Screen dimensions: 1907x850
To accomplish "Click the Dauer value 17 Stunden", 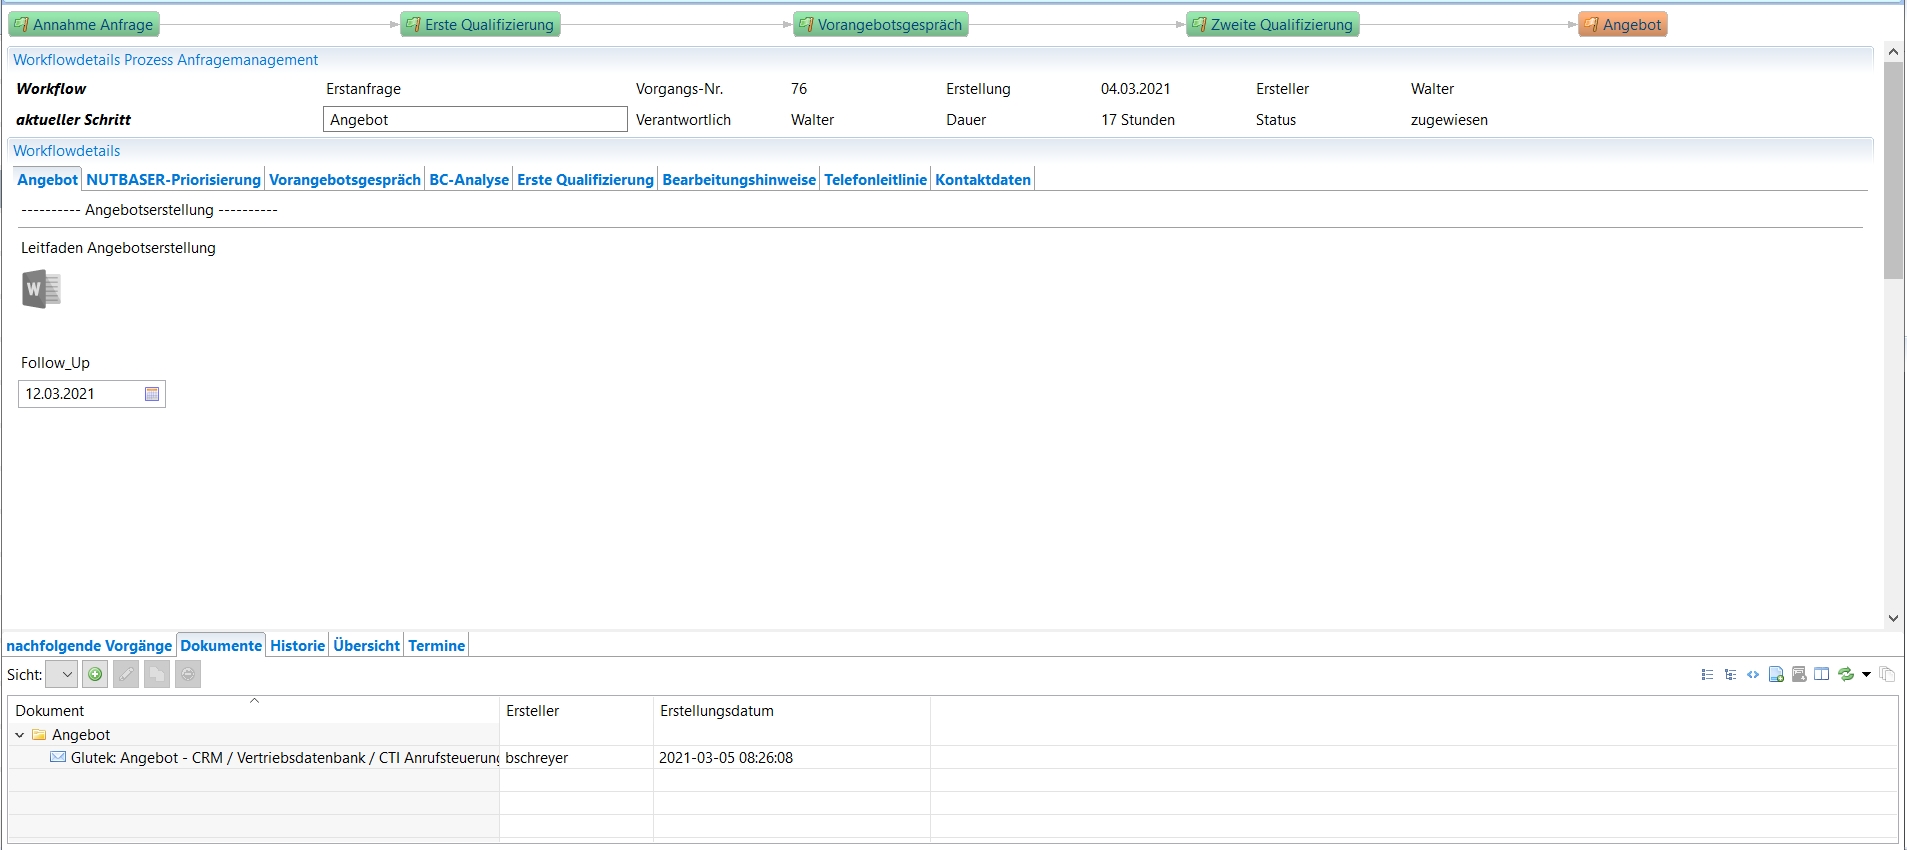I will [x=1138, y=120].
